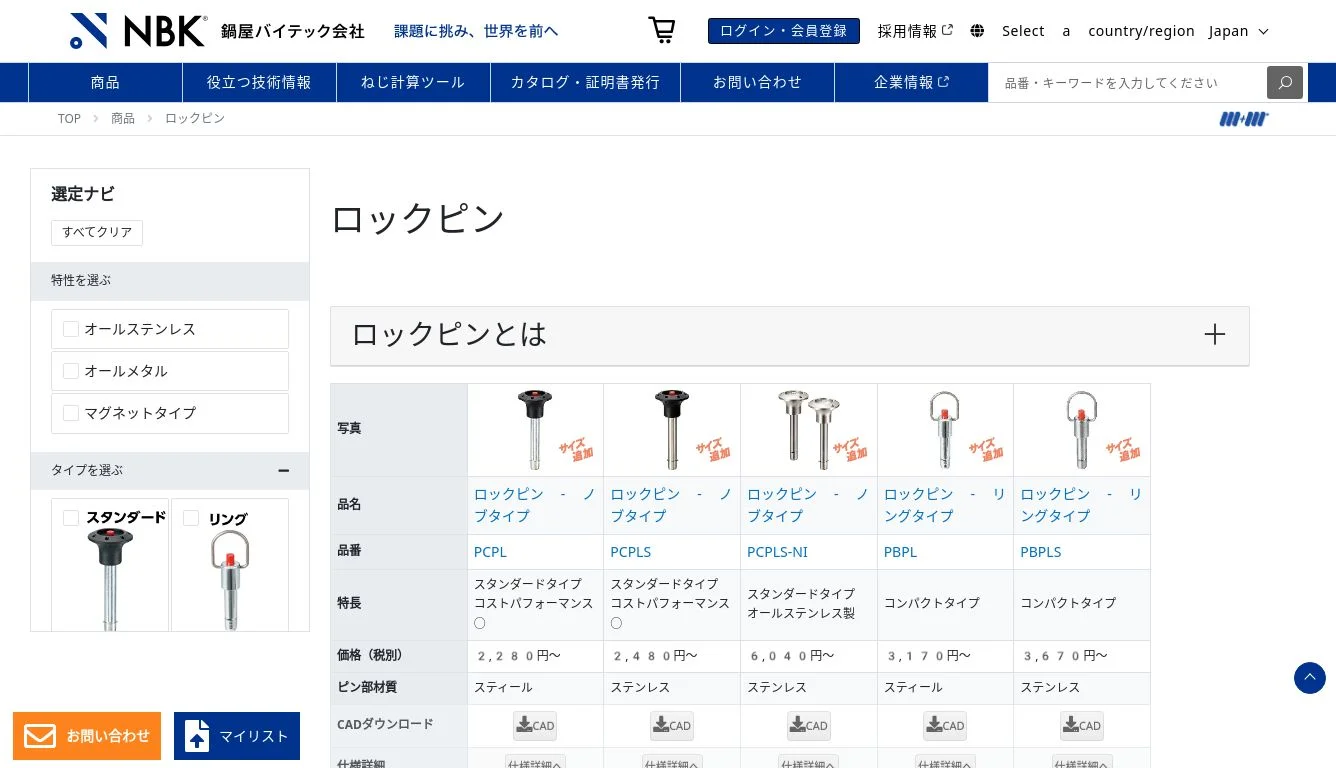Open the 役立つ技術情報 menu

pos(259,83)
